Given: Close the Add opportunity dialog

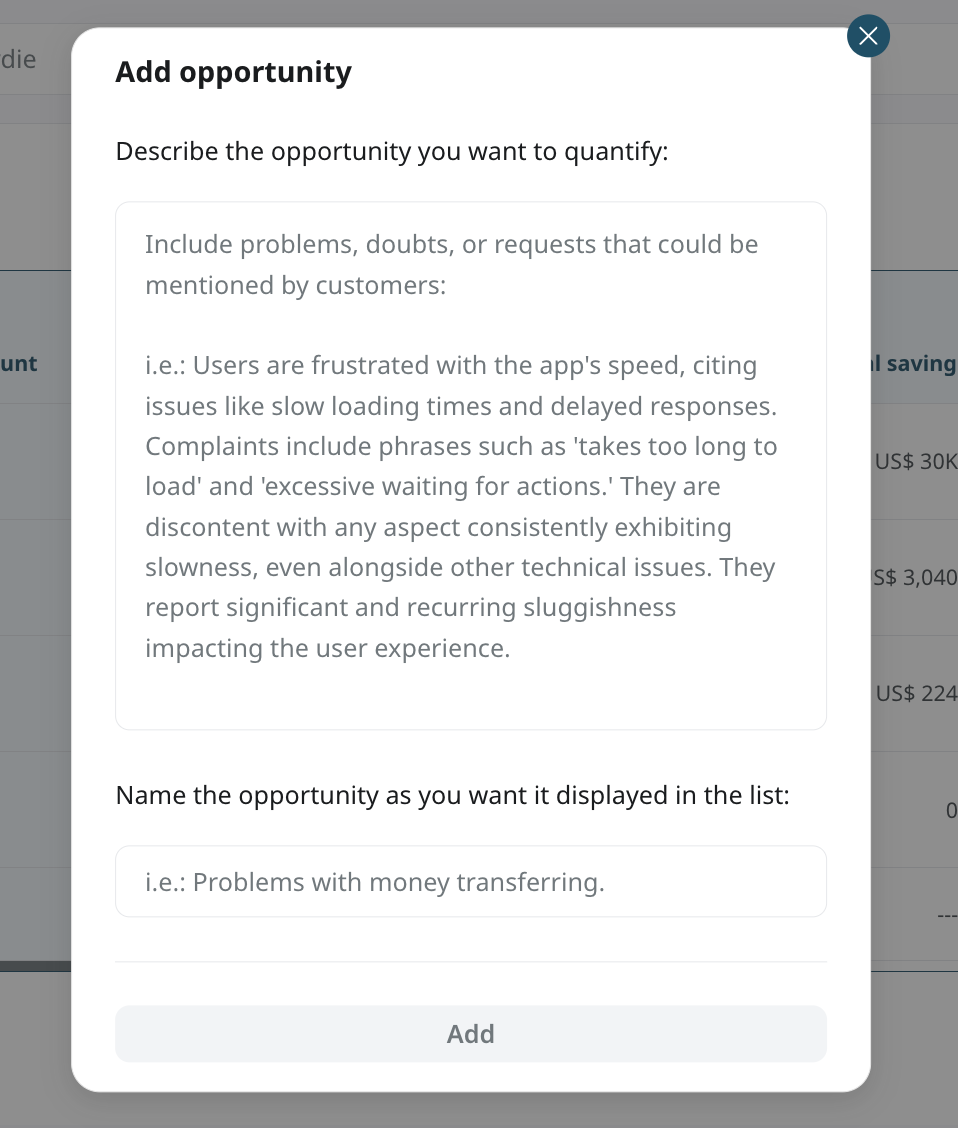Looking at the screenshot, I should [868, 37].
